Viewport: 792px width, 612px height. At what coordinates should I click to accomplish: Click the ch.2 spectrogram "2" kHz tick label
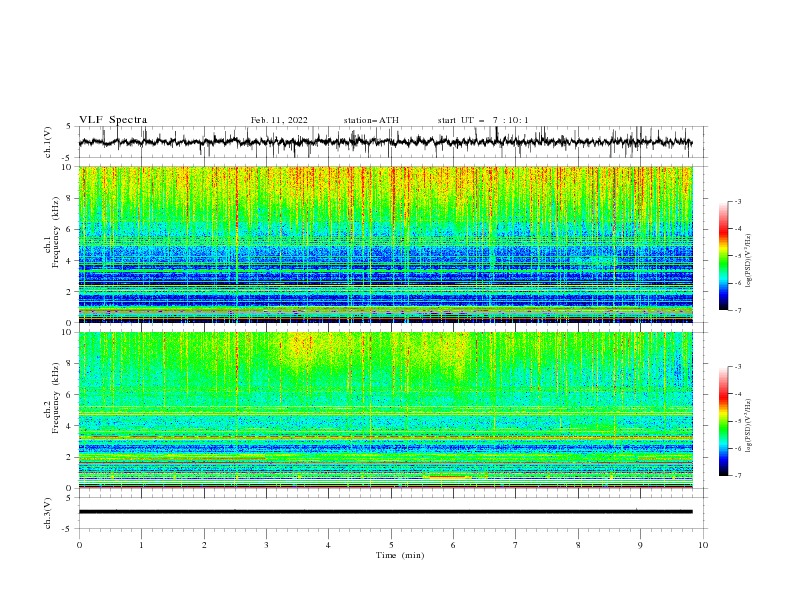click(71, 457)
